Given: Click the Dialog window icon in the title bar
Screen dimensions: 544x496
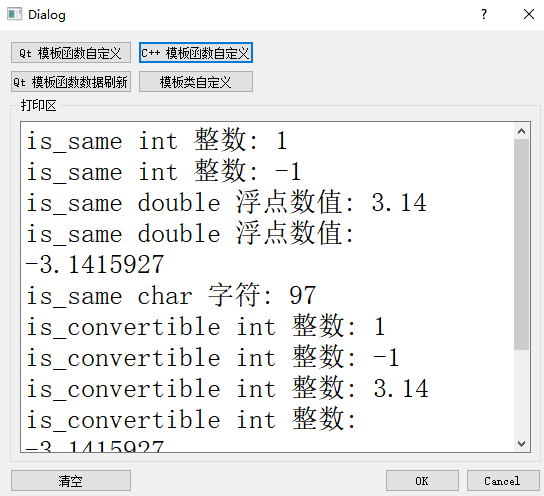Looking at the screenshot, I should coord(14,14).
